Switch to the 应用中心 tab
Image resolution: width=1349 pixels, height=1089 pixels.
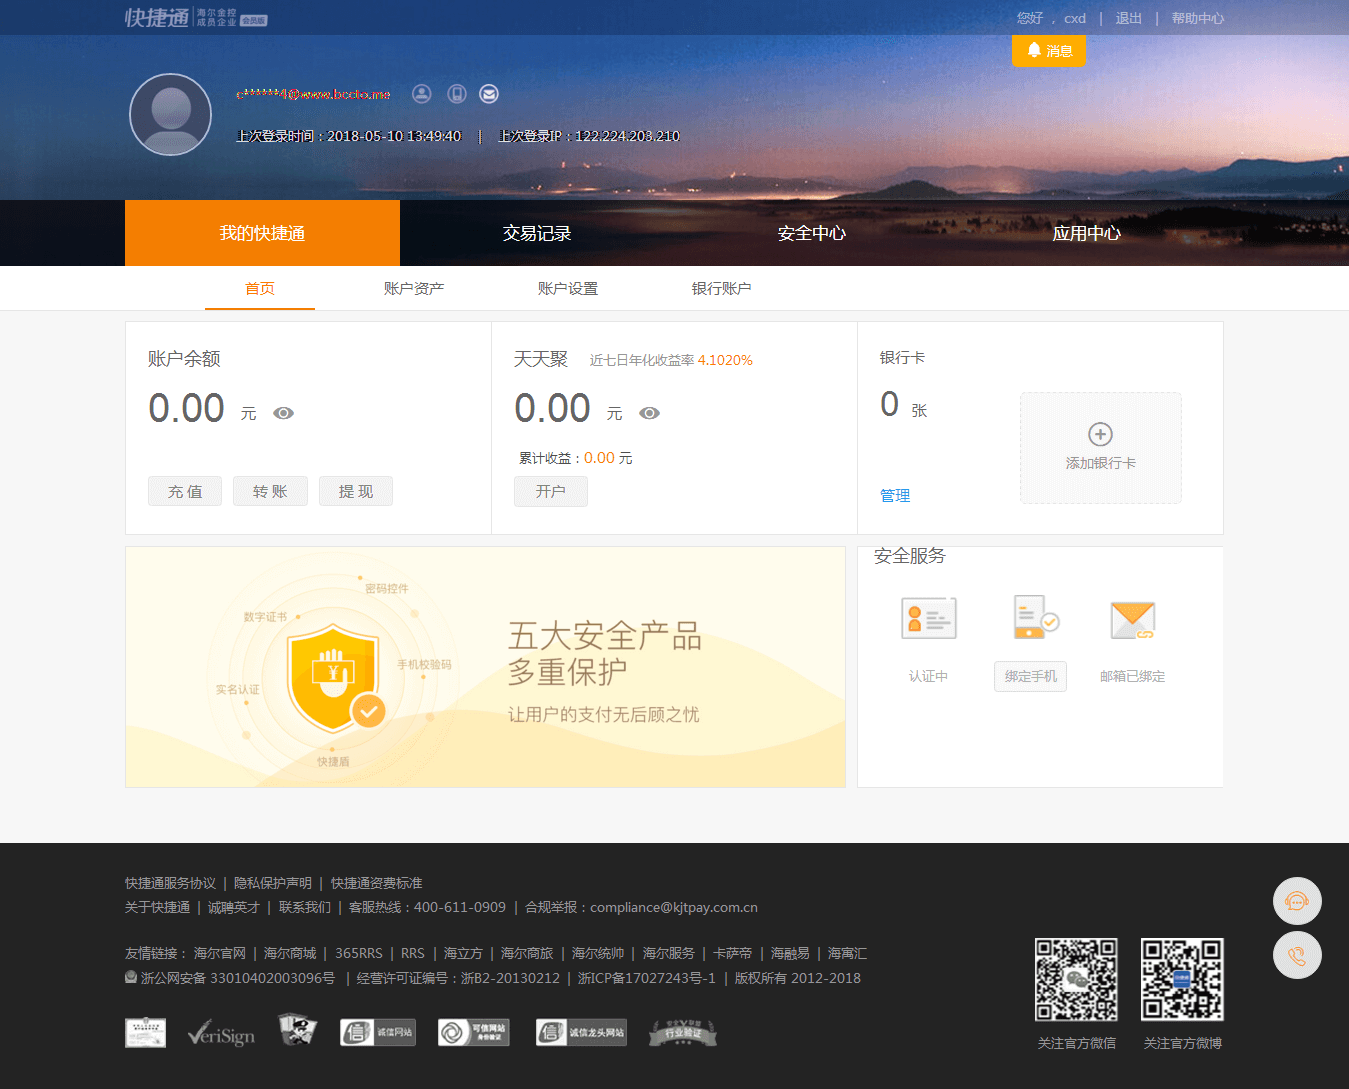(x=1087, y=233)
